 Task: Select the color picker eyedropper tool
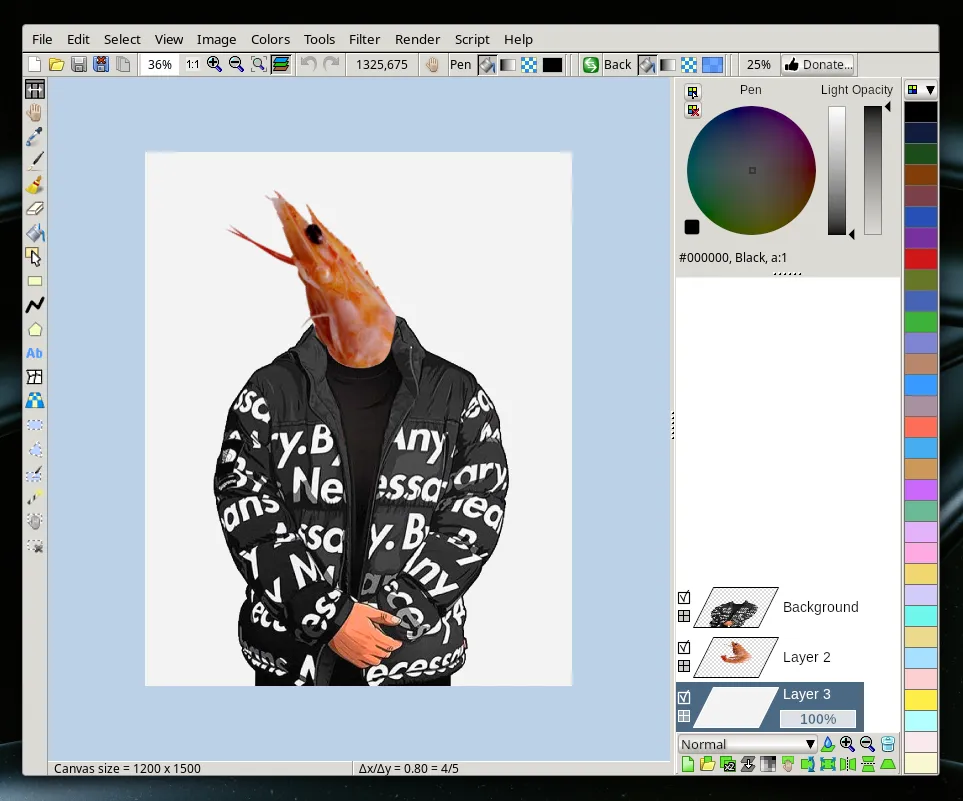tap(34, 136)
